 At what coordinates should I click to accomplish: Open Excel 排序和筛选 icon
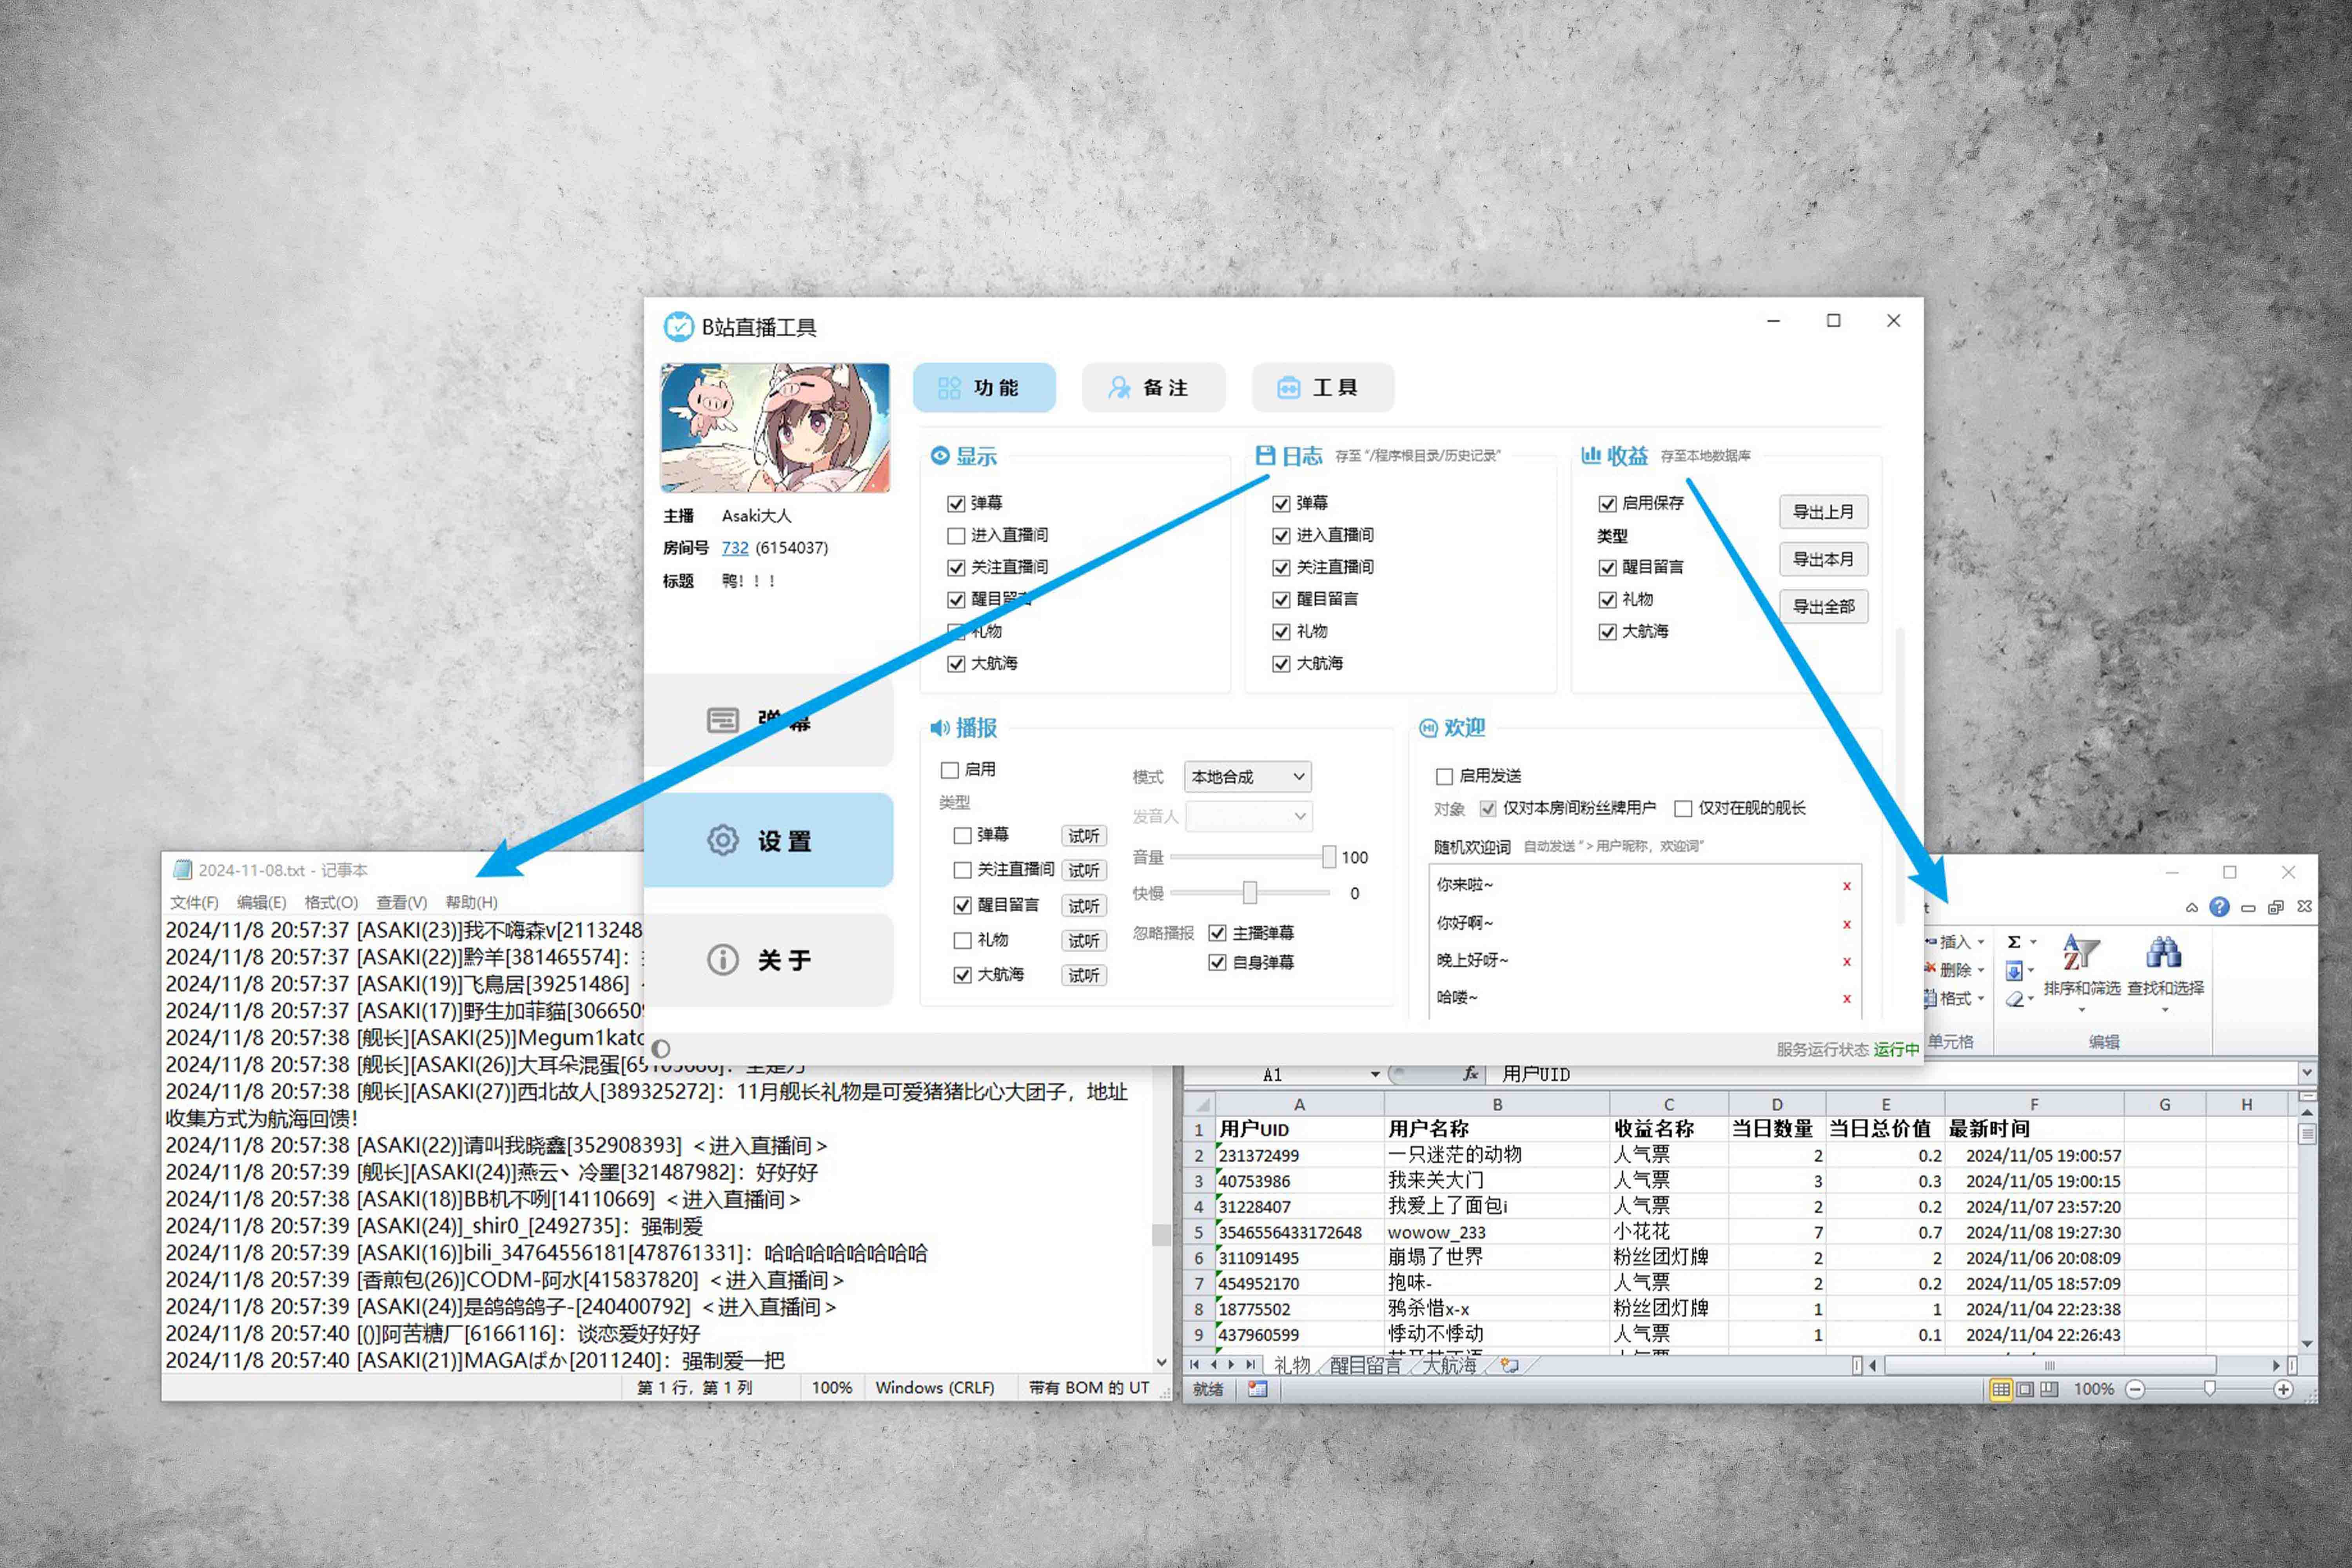(2081, 952)
